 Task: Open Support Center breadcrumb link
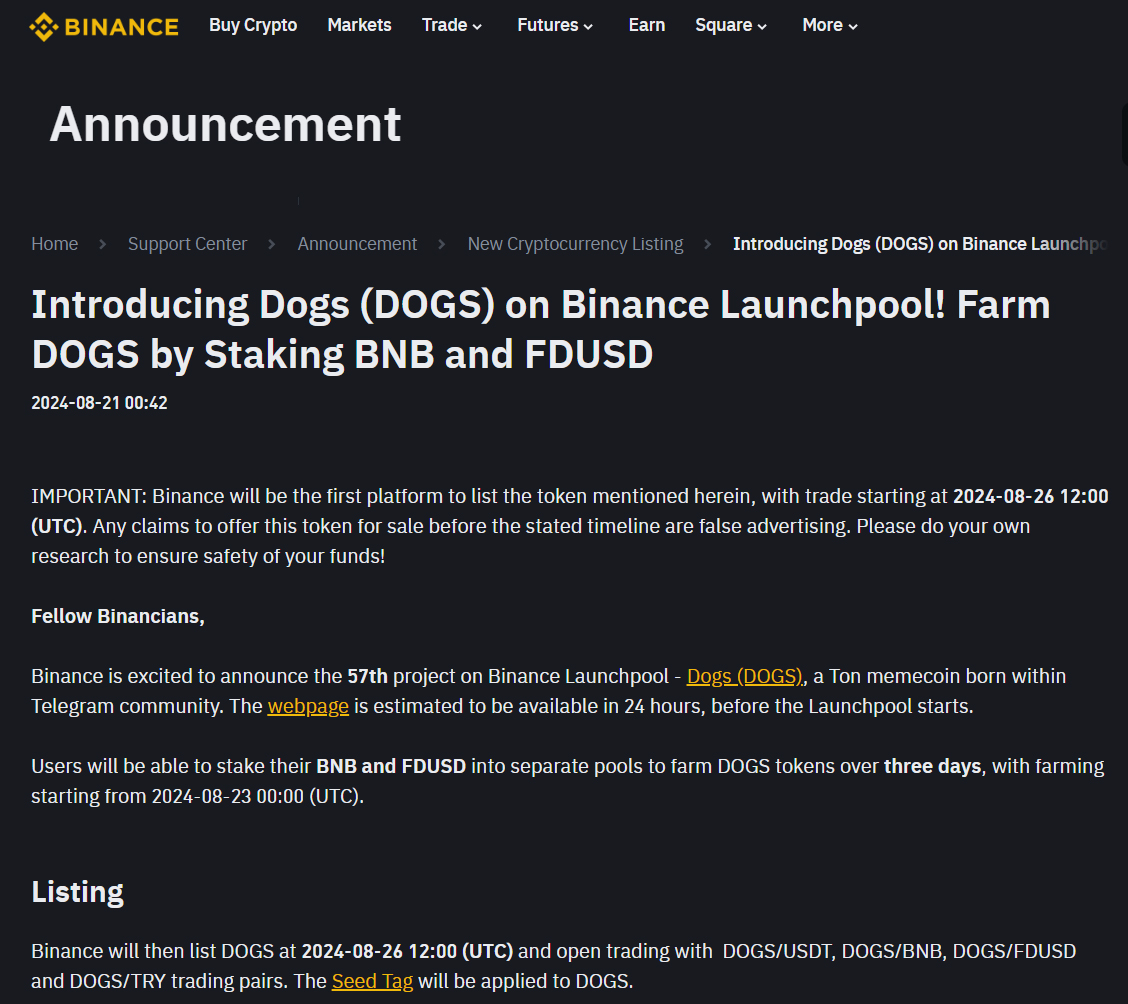tap(187, 244)
